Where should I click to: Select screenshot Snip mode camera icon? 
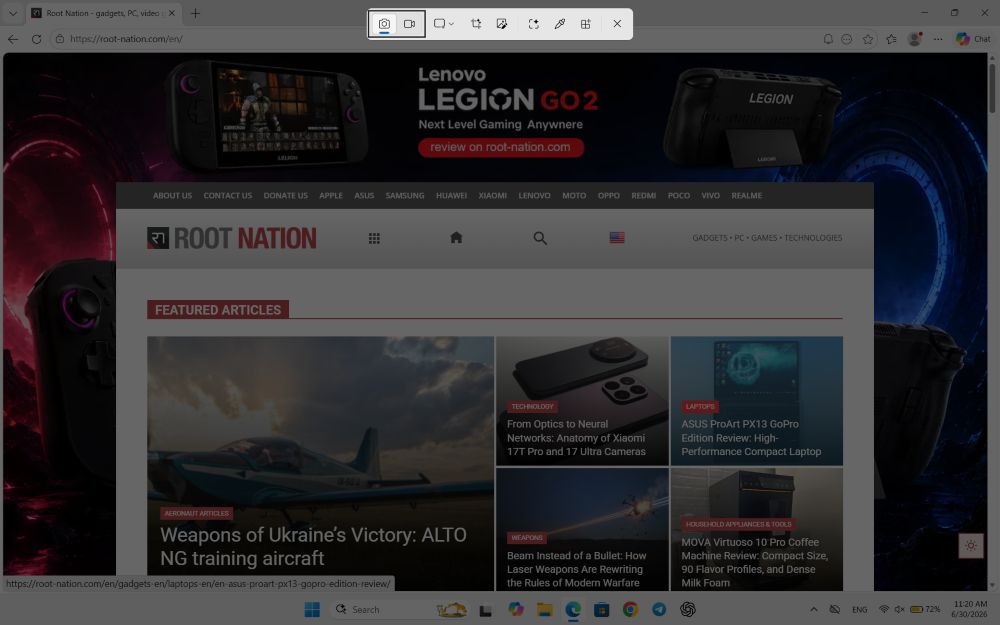coord(384,24)
